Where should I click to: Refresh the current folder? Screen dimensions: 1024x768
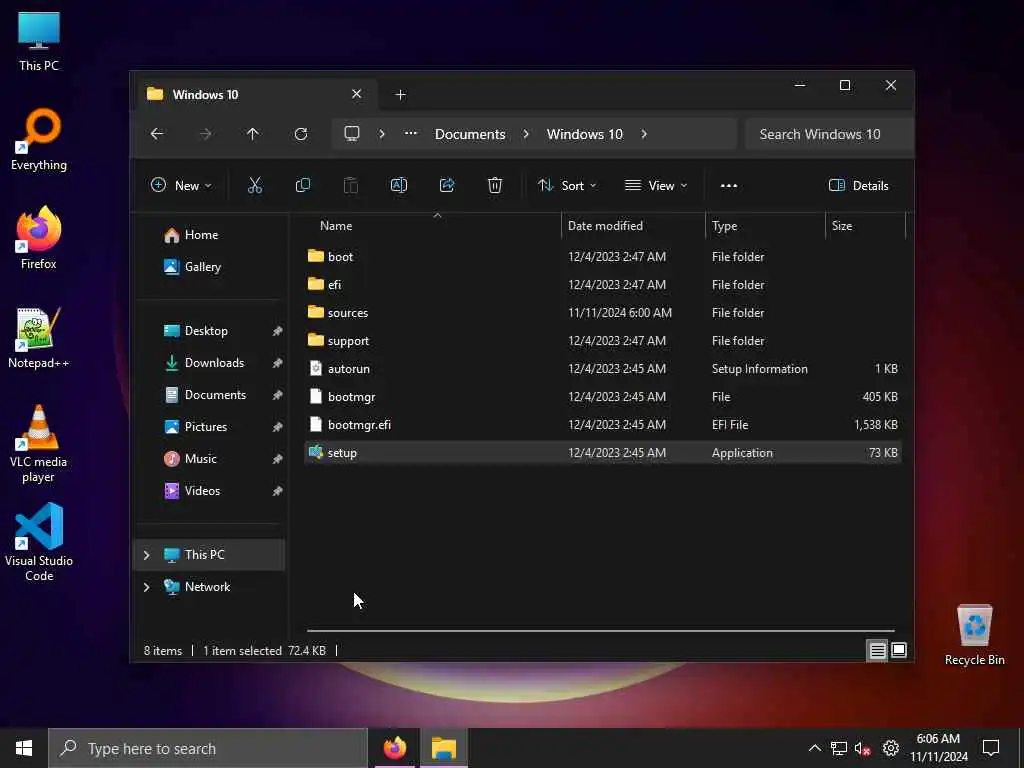point(300,134)
